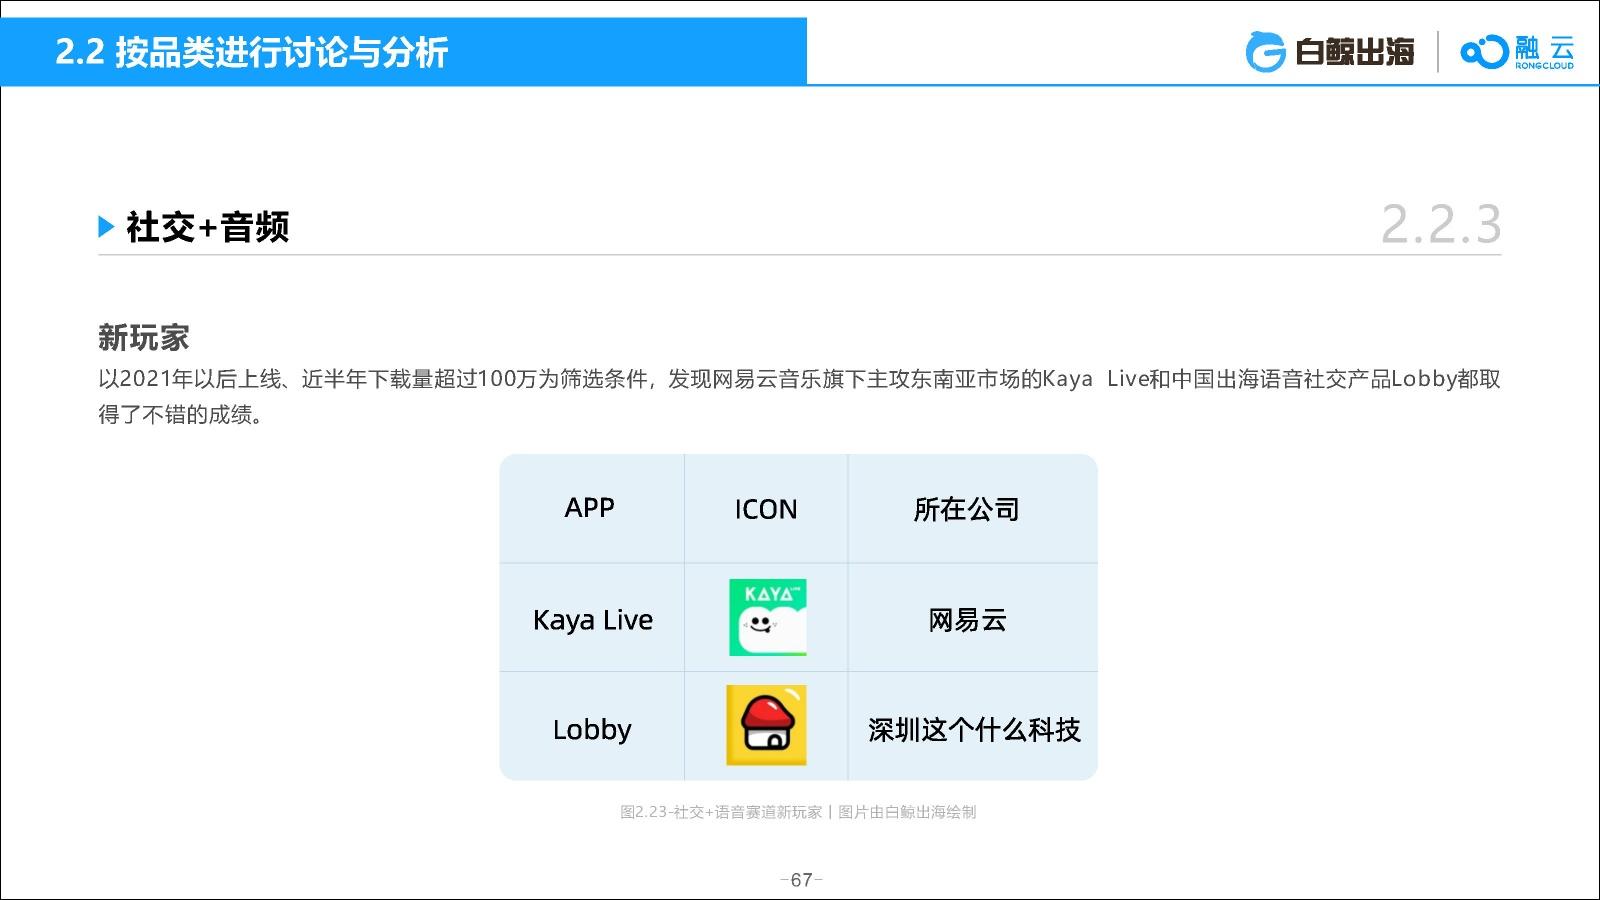Click the Lobby mushroom house icon
This screenshot has width=1600, height=900.
click(766, 726)
